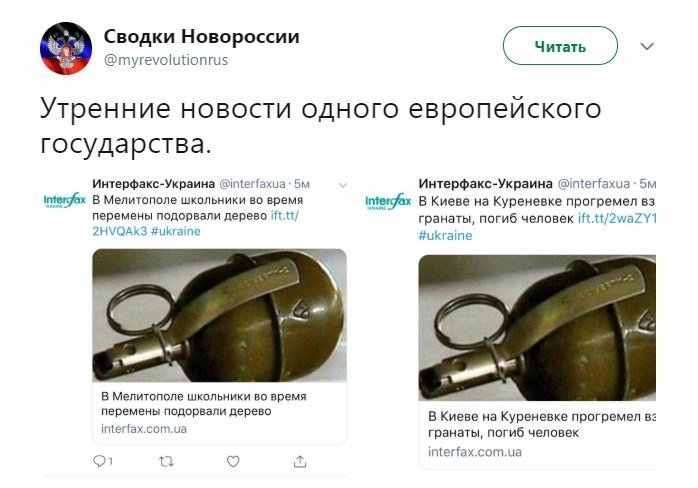Open the left embedded tweet's chevron menu
The height and width of the screenshot is (488, 698).
pyautogui.click(x=343, y=185)
